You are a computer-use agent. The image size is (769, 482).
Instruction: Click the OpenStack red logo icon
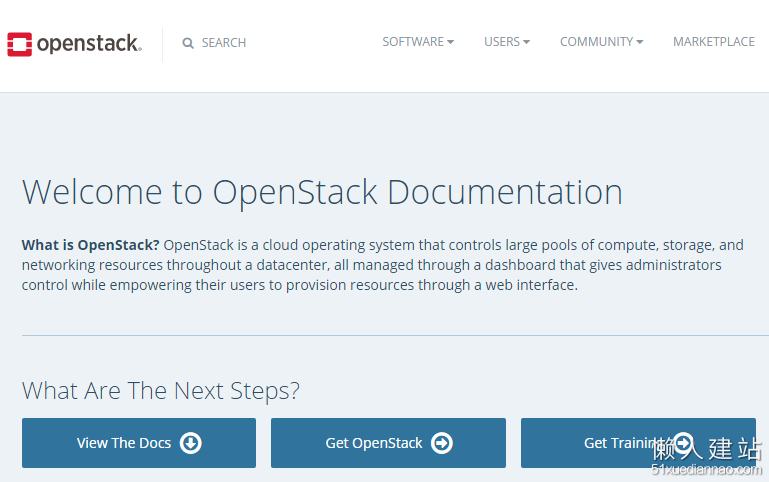click(x=20, y=44)
